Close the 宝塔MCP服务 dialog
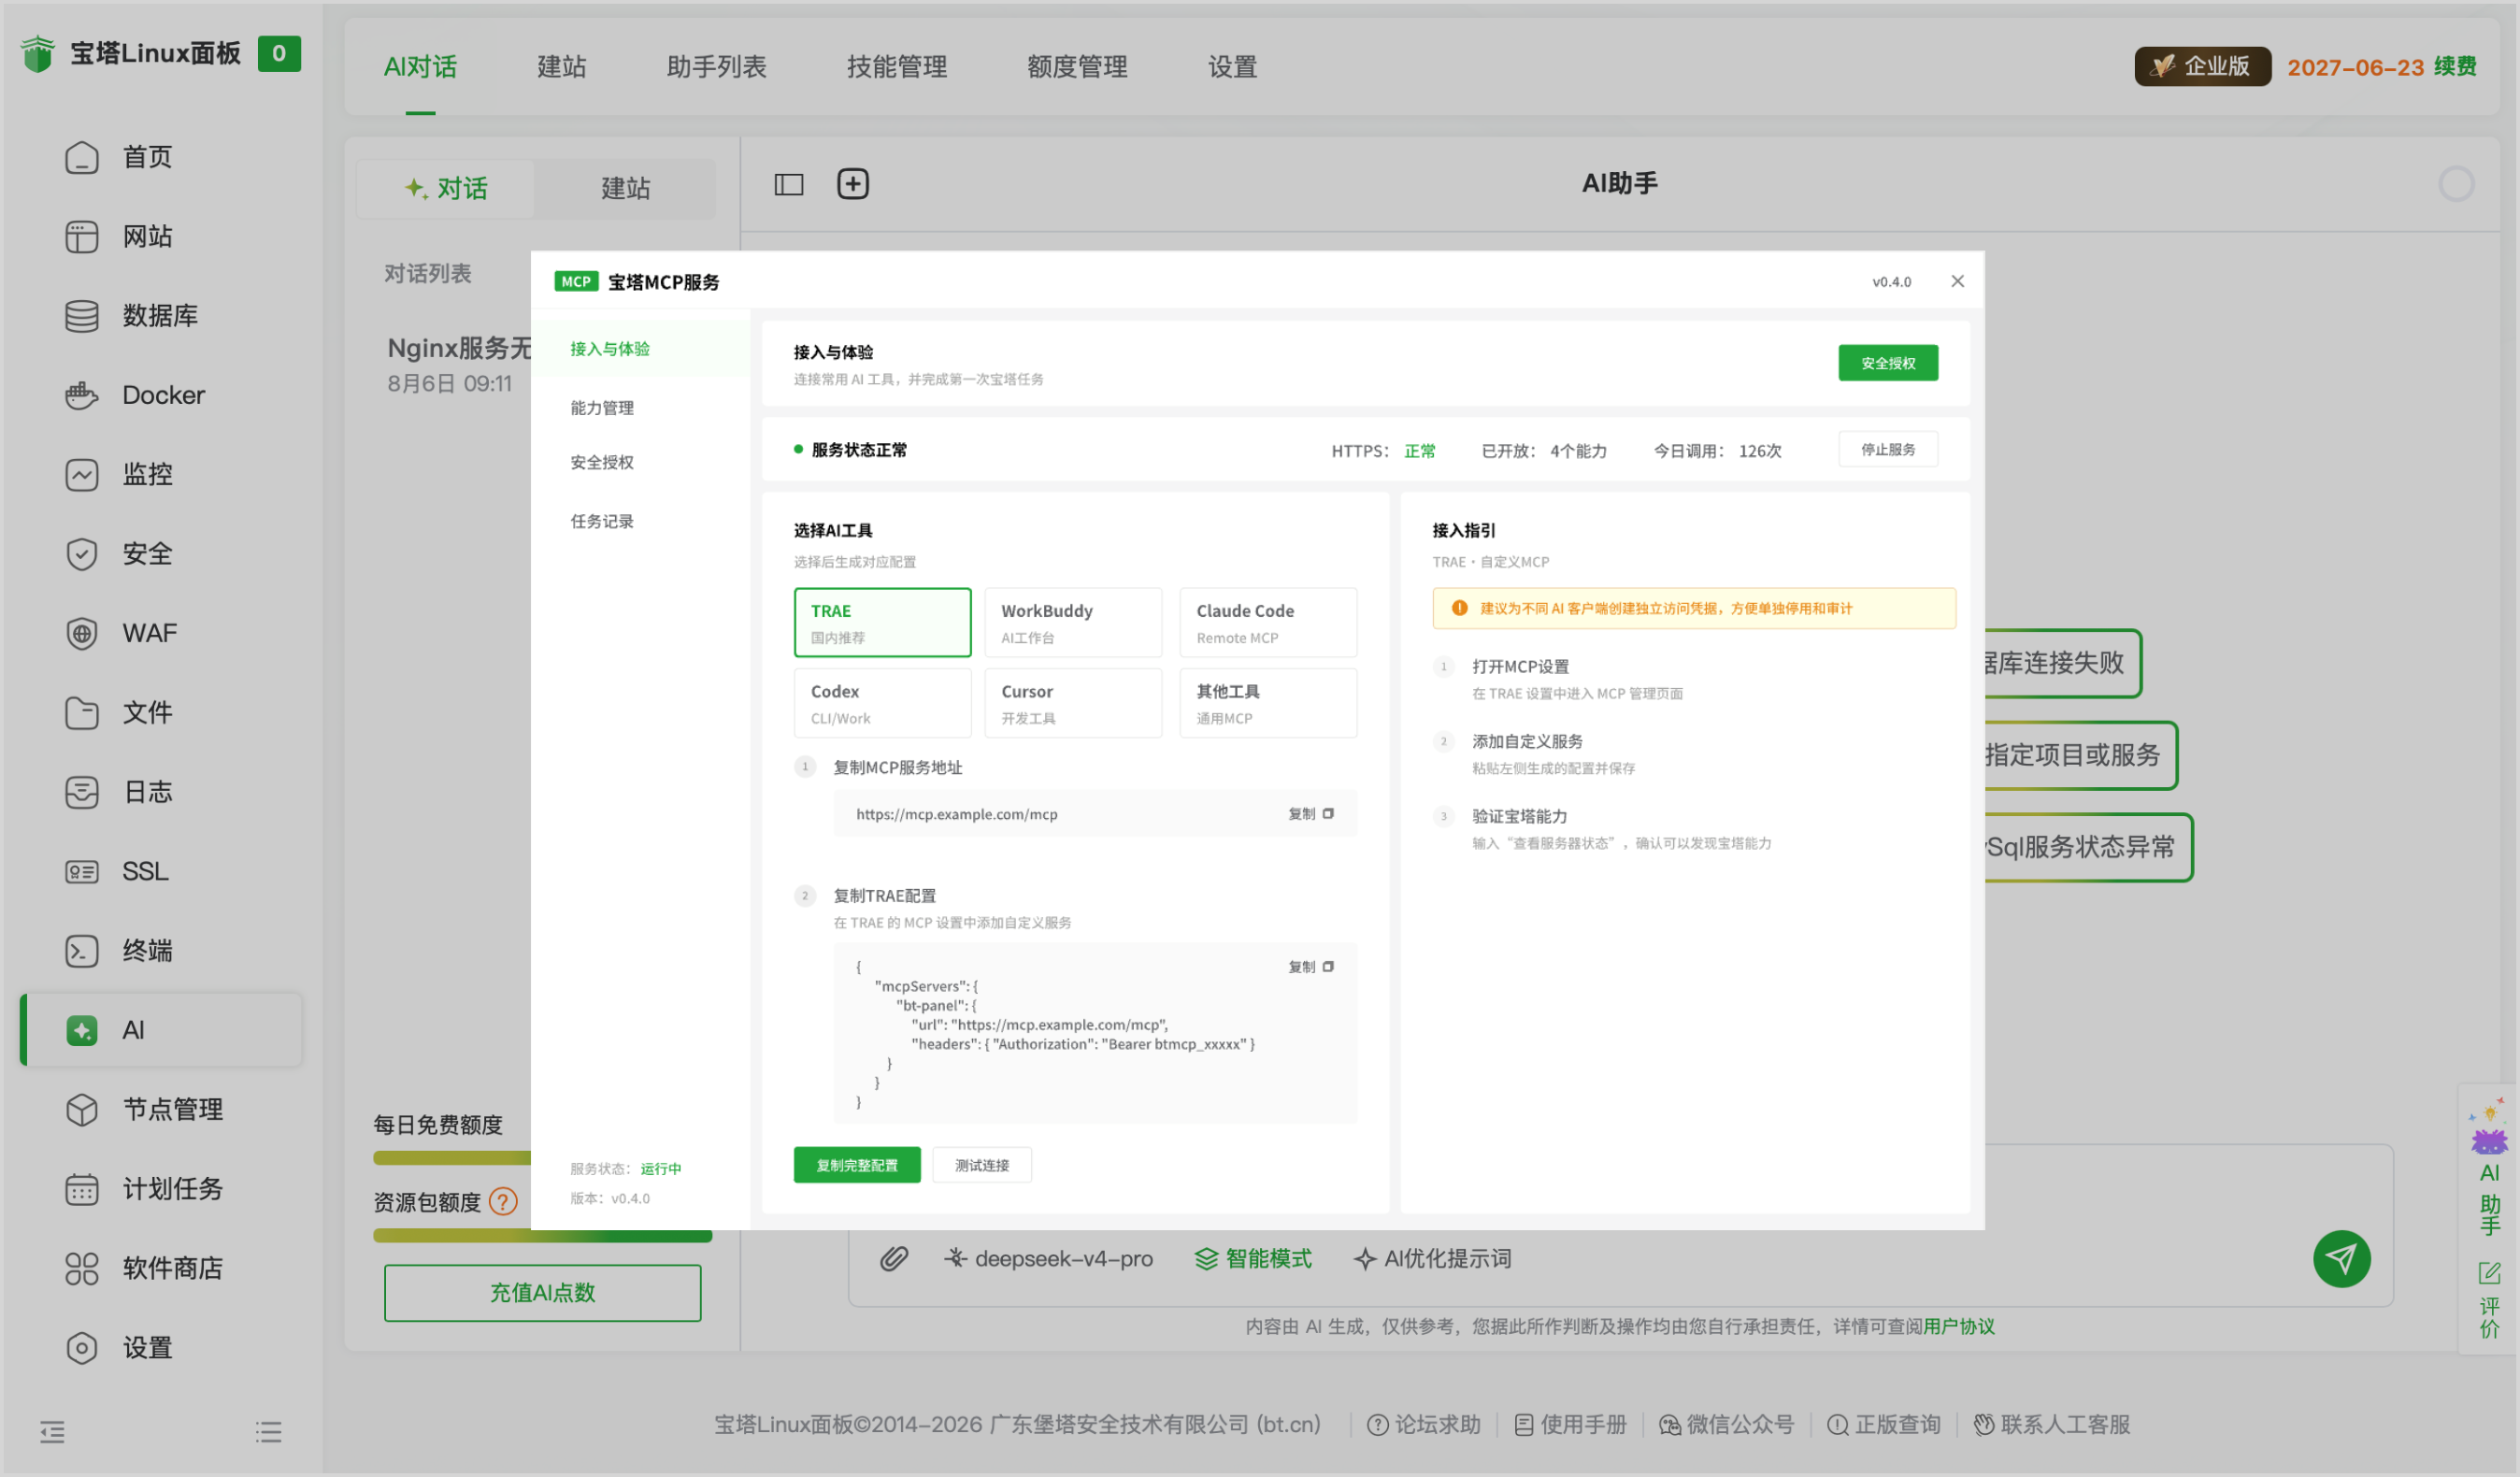2520x1477 pixels. coord(1957,282)
